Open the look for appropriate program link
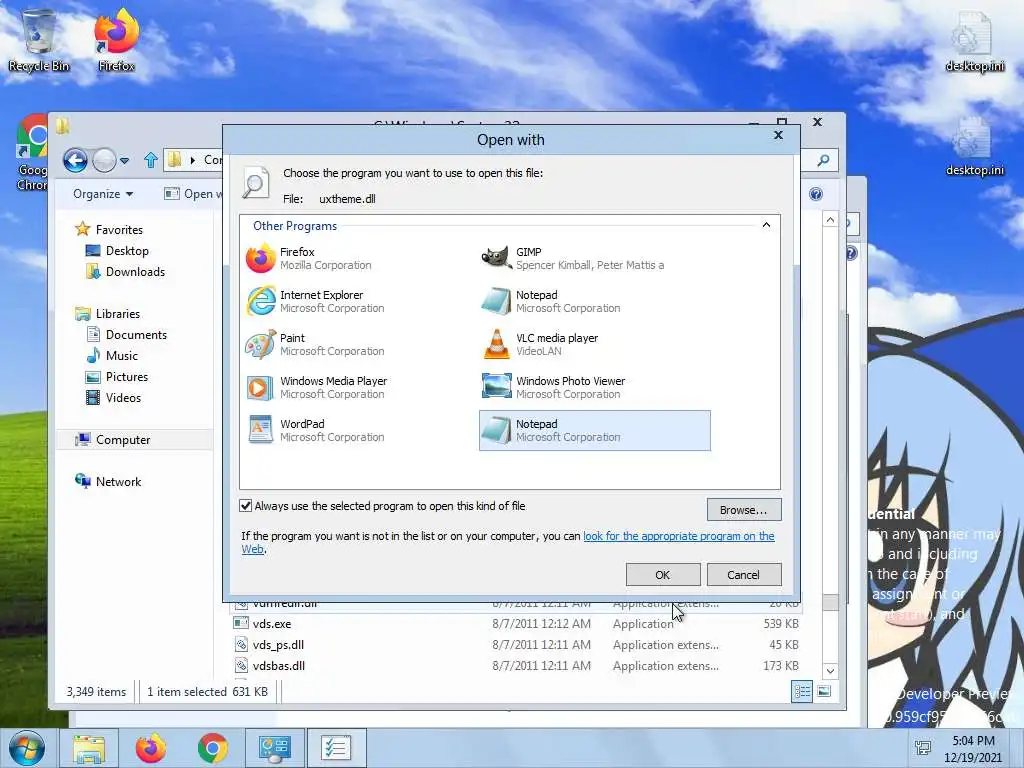This screenshot has width=1024, height=768. click(x=679, y=536)
